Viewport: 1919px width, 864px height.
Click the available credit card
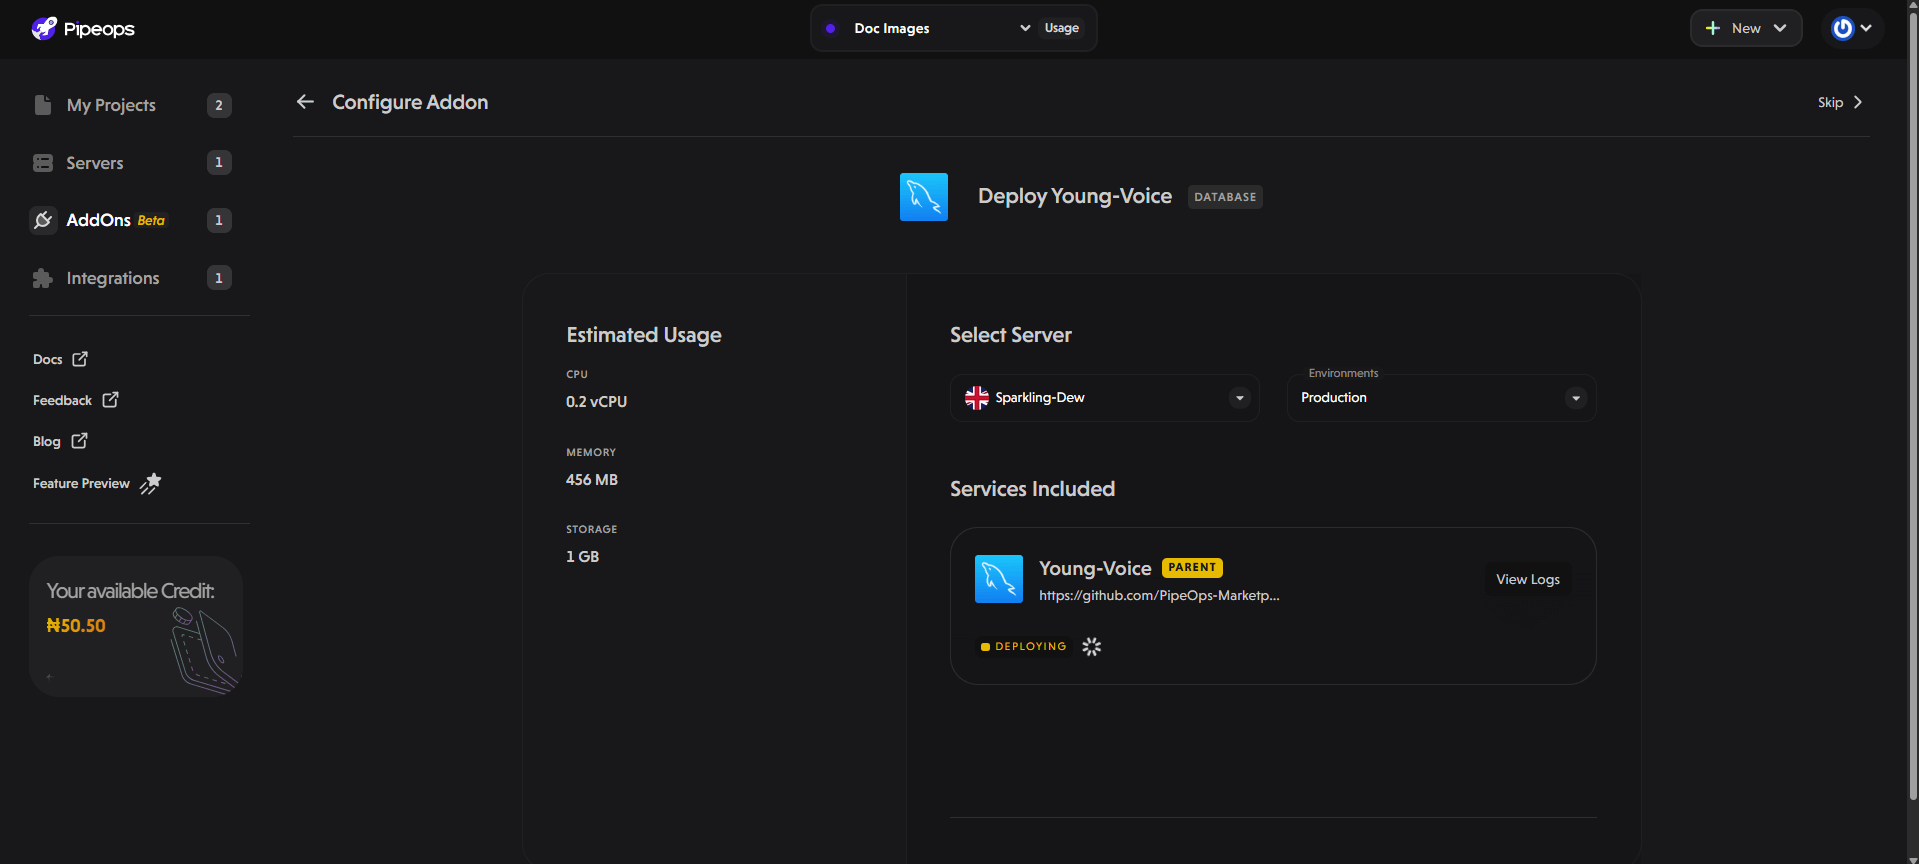click(136, 626)
